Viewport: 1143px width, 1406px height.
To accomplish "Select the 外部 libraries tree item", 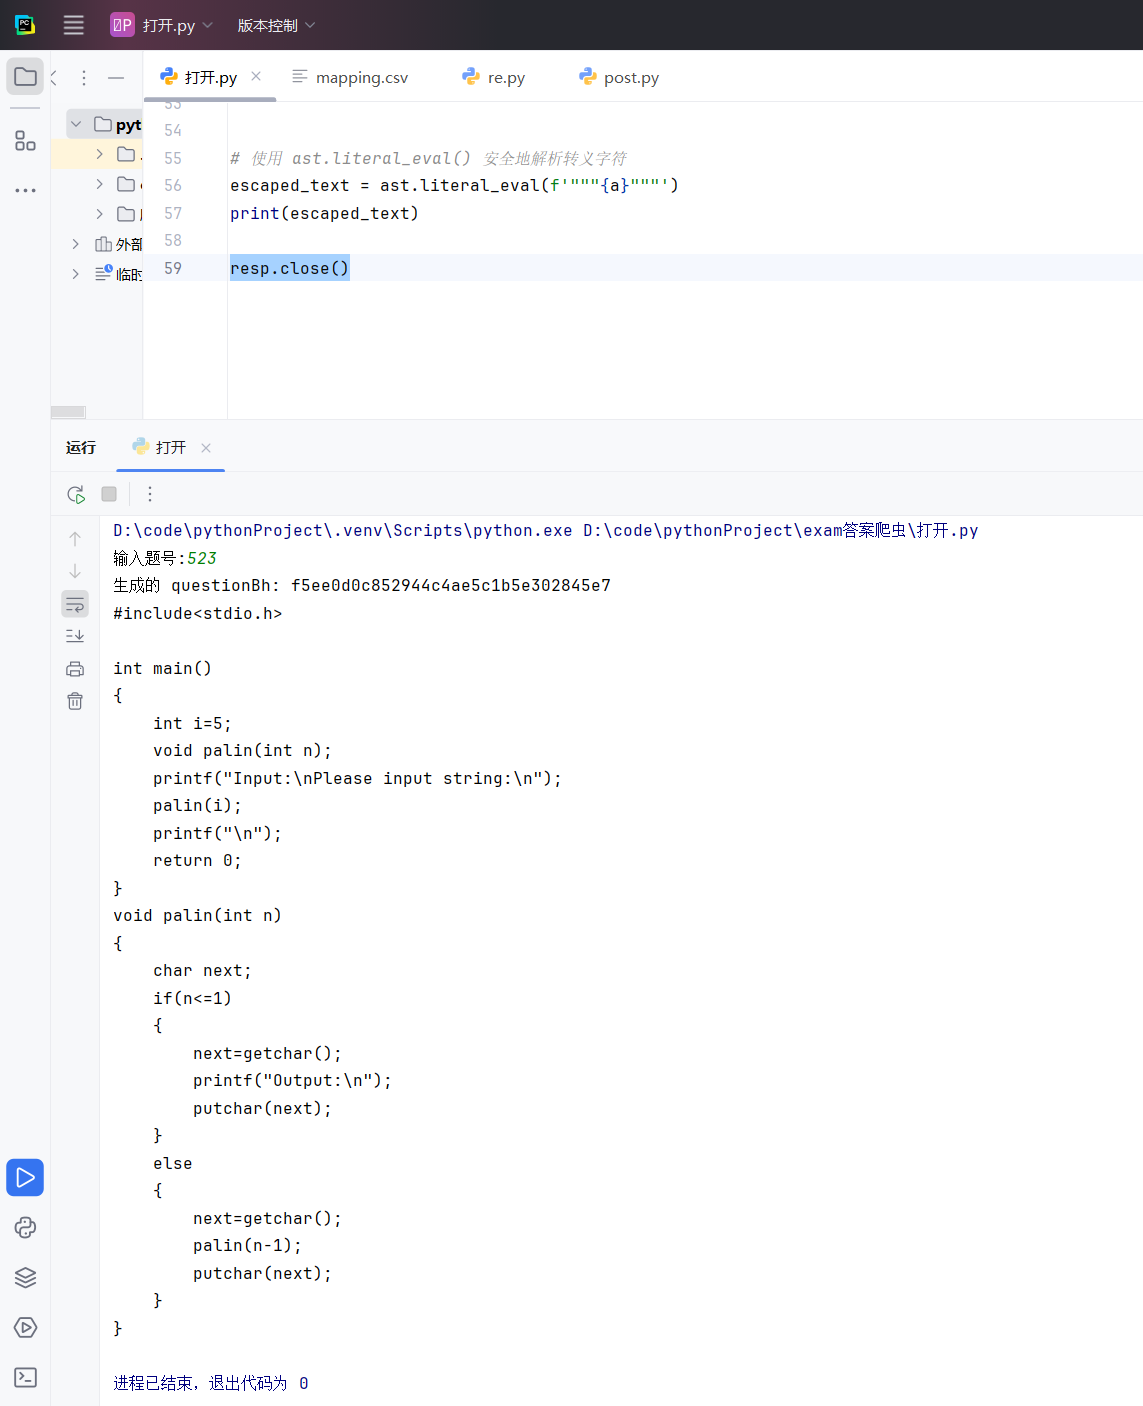I will click(x=118, y=244).
